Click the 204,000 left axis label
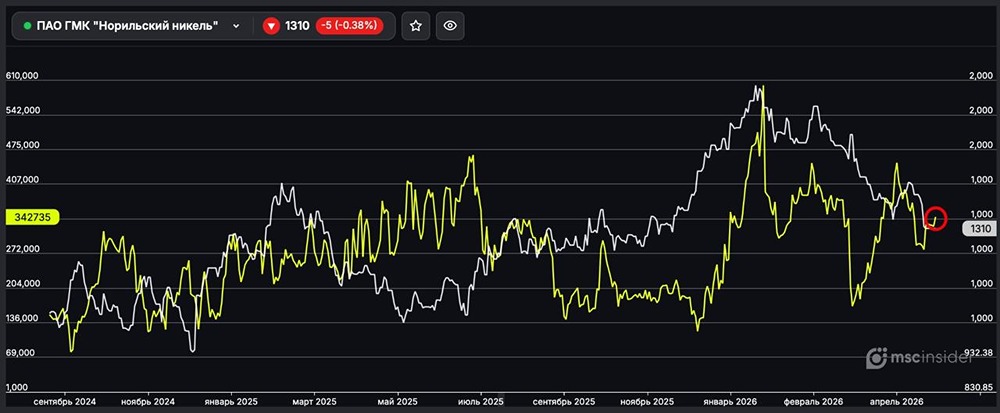 pyautogui.click(x=23, y=284)
